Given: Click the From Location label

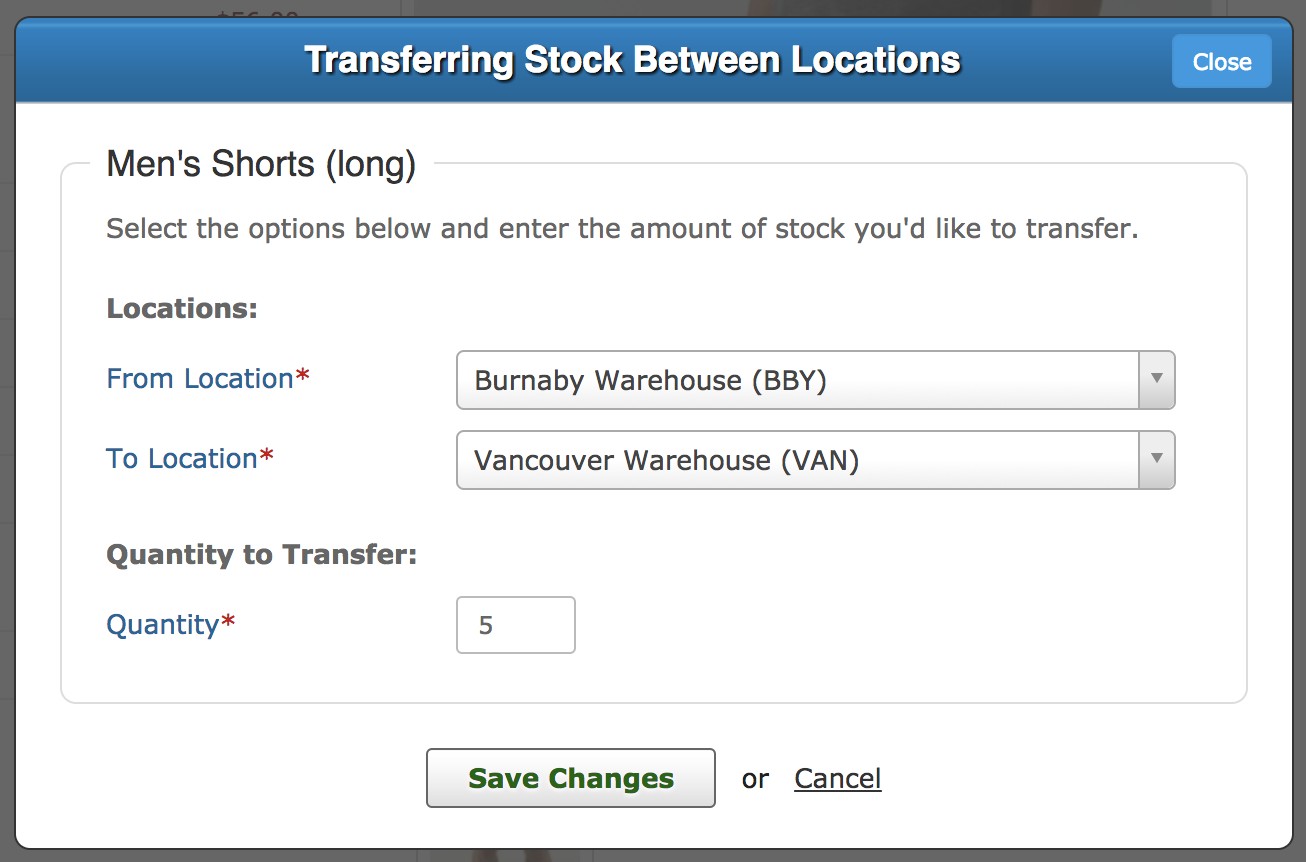Looking at the screenshot, I should click(198, 378).
